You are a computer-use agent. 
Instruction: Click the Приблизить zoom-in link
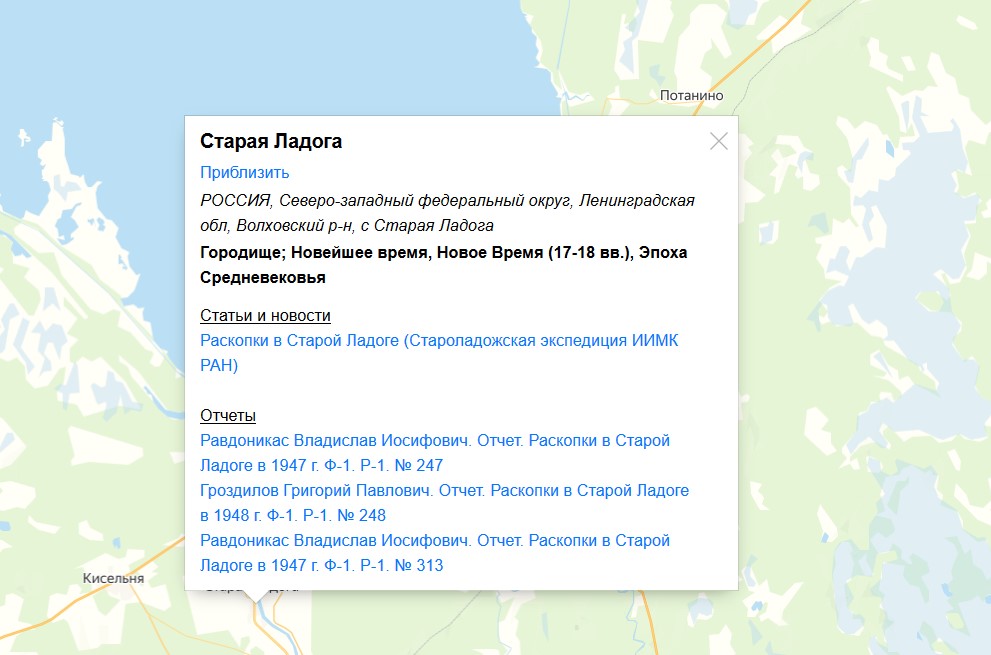point(245,172)
